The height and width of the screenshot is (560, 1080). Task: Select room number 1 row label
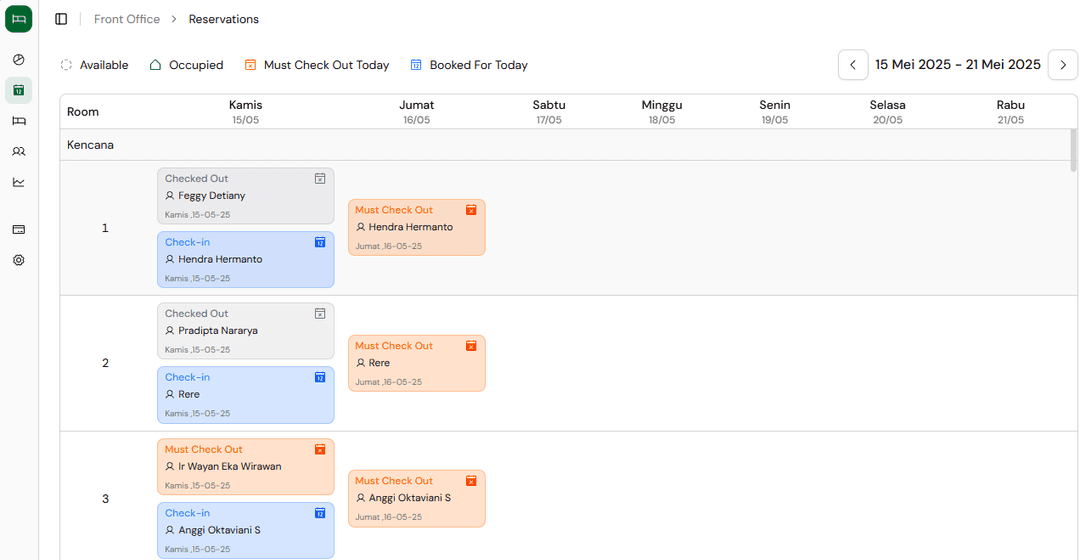pyautogui.click(x=105, y=228)
